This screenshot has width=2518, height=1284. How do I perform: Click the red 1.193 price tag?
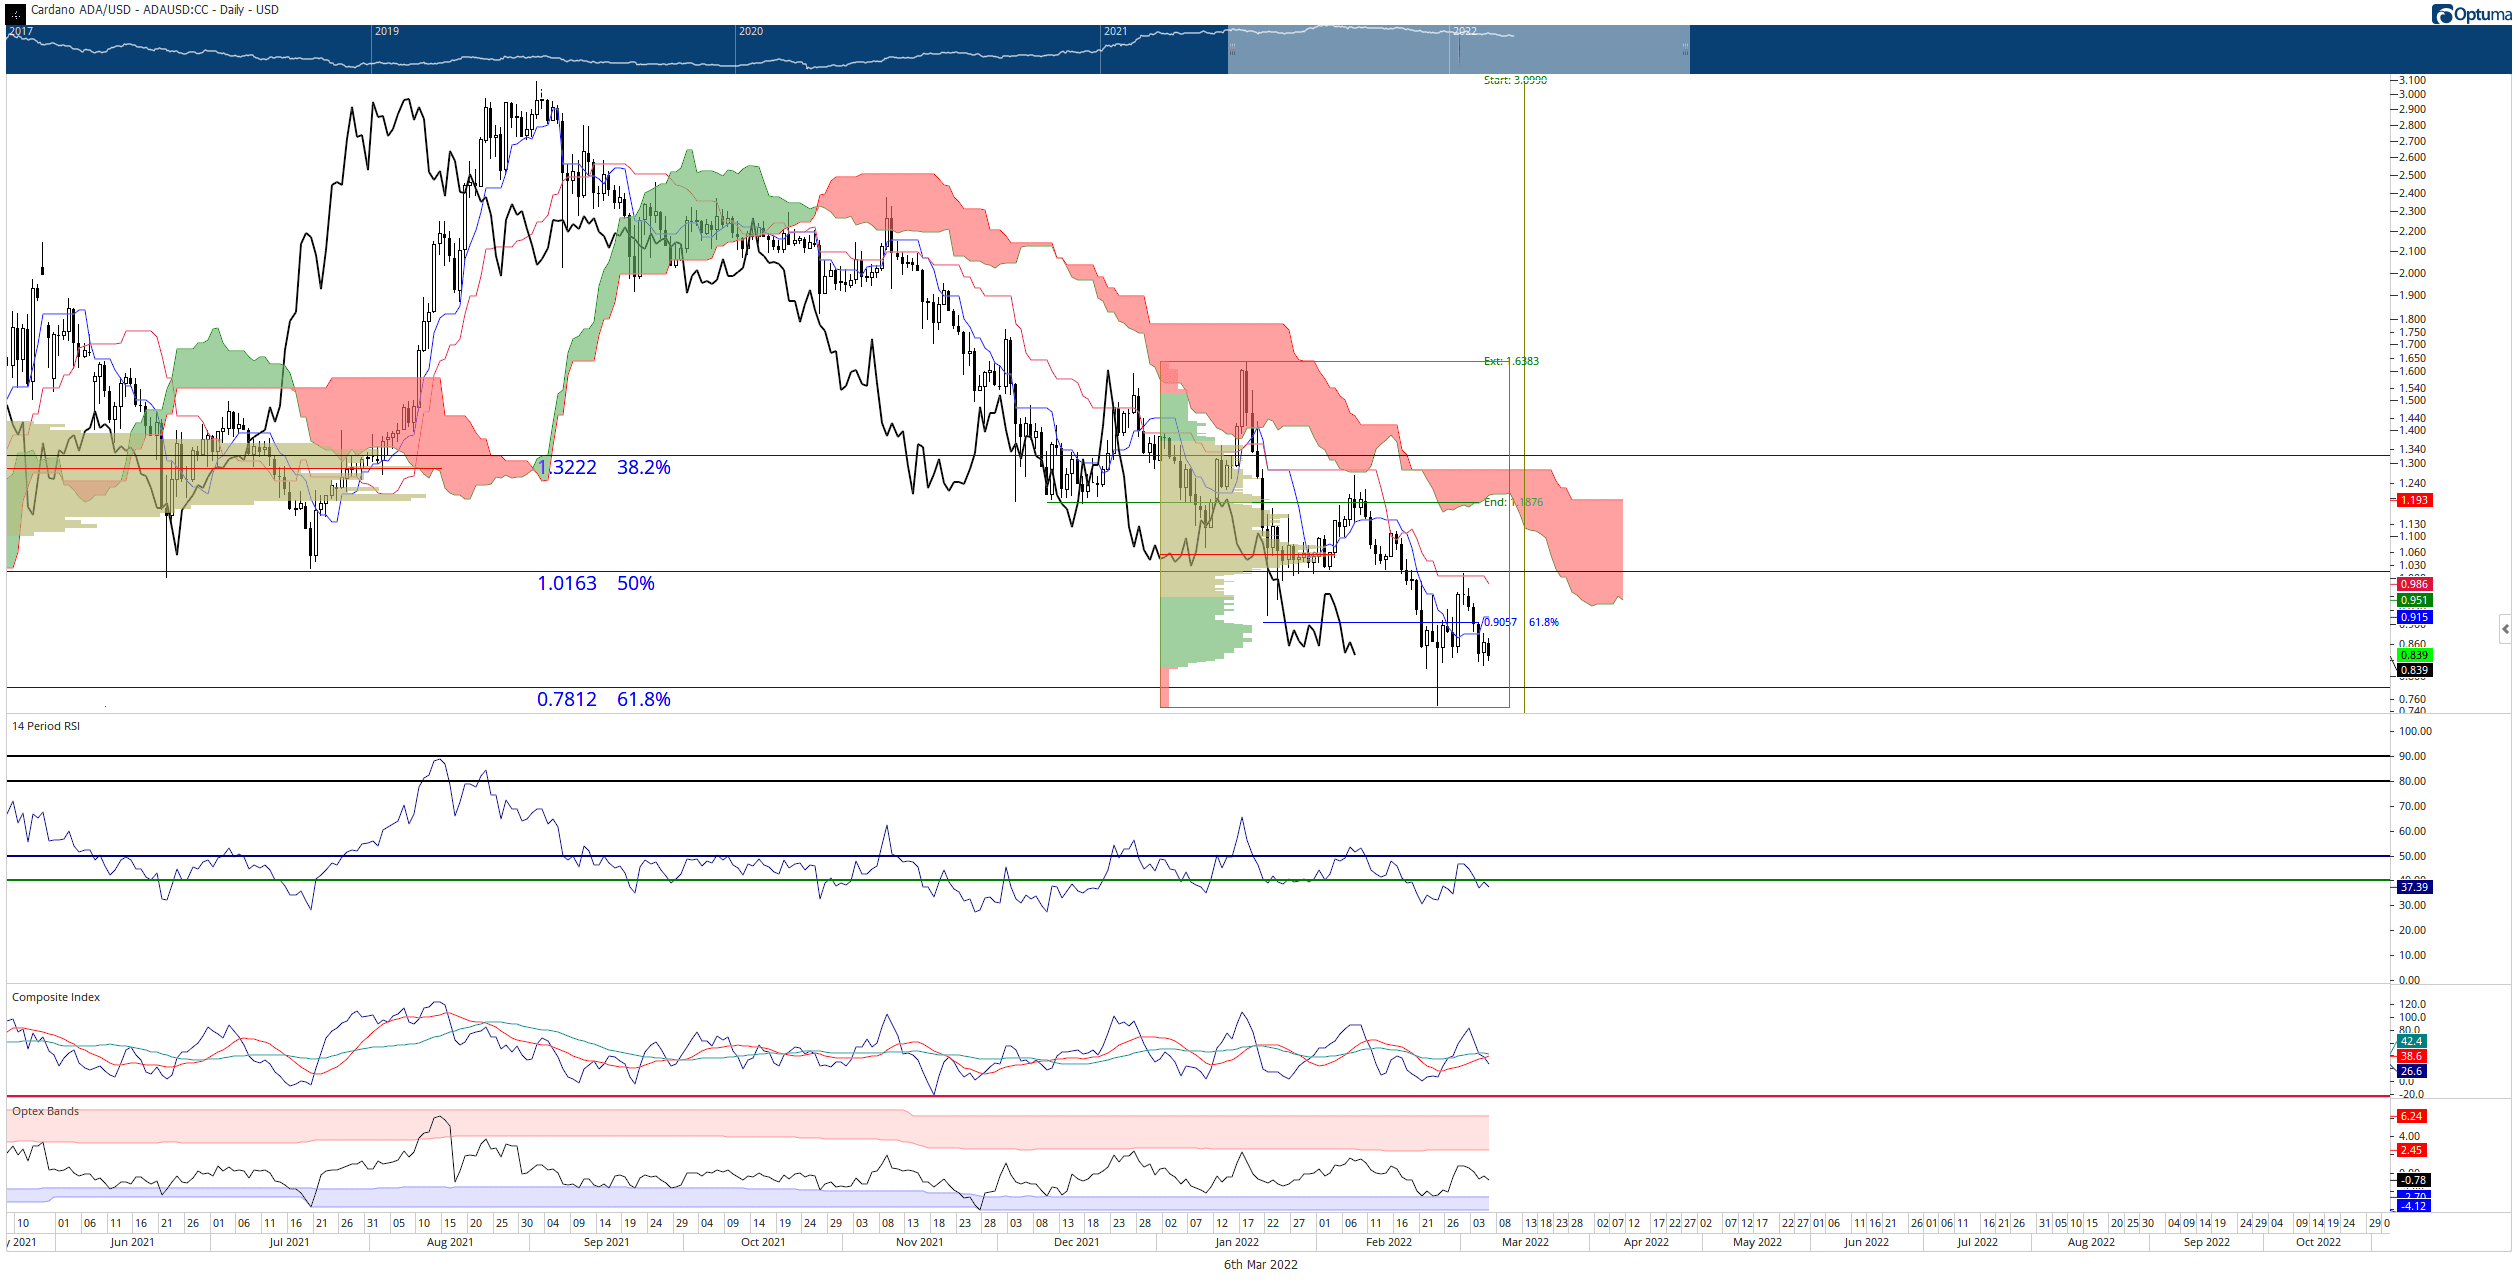(x=2415, y=500)
